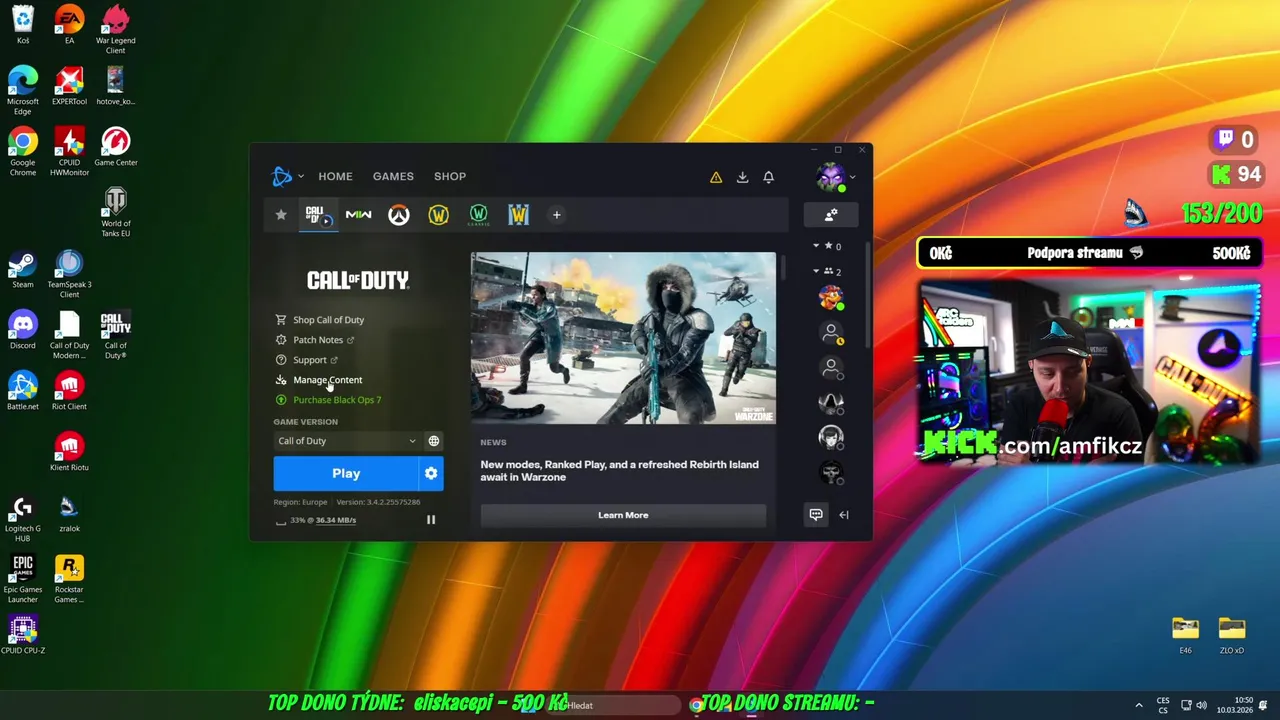Screen dimensions: 1280x720
Task: Click Purchase Black Ops 7
Action: coord(337,400)
